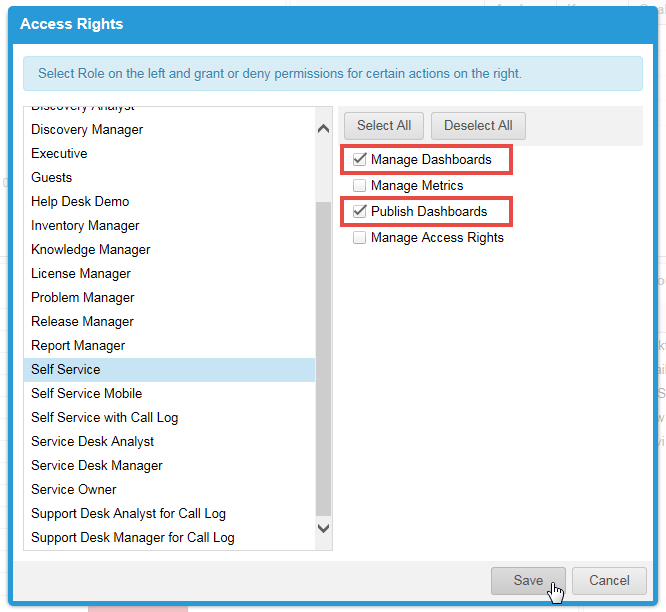Uncheck the Manage Dashboards checkbox
The width and height of the screenshot is (666, 612).
360,160
